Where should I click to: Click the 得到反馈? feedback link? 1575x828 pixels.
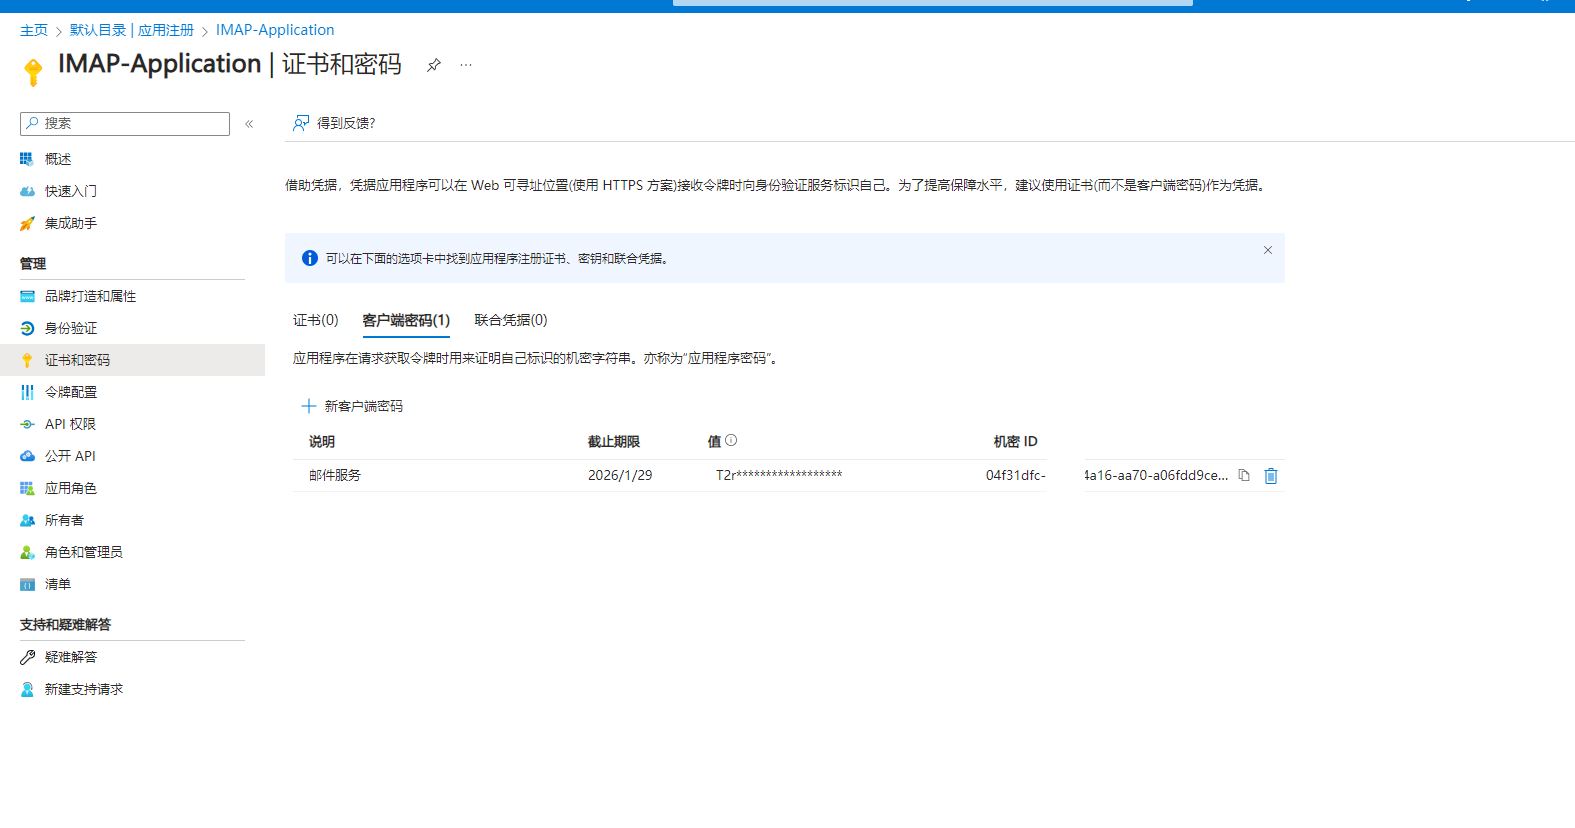(x=334, y=123)
